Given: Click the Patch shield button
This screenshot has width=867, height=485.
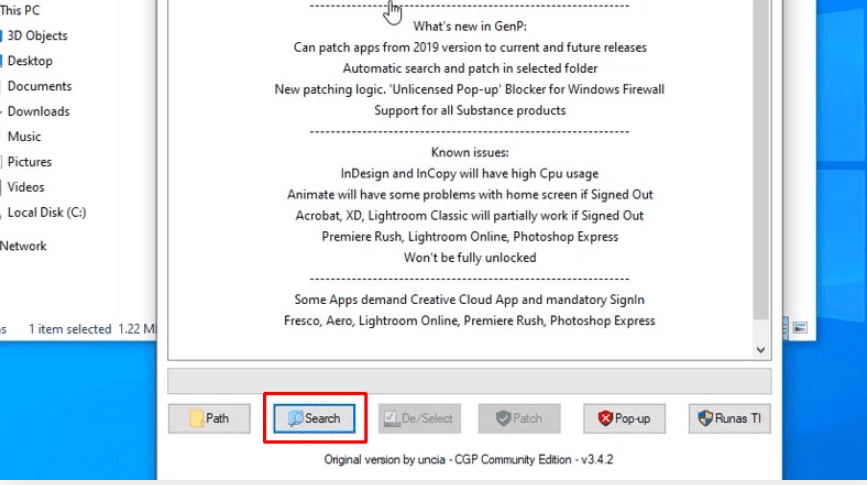Looking at the screenshot, I should (519, 418).
